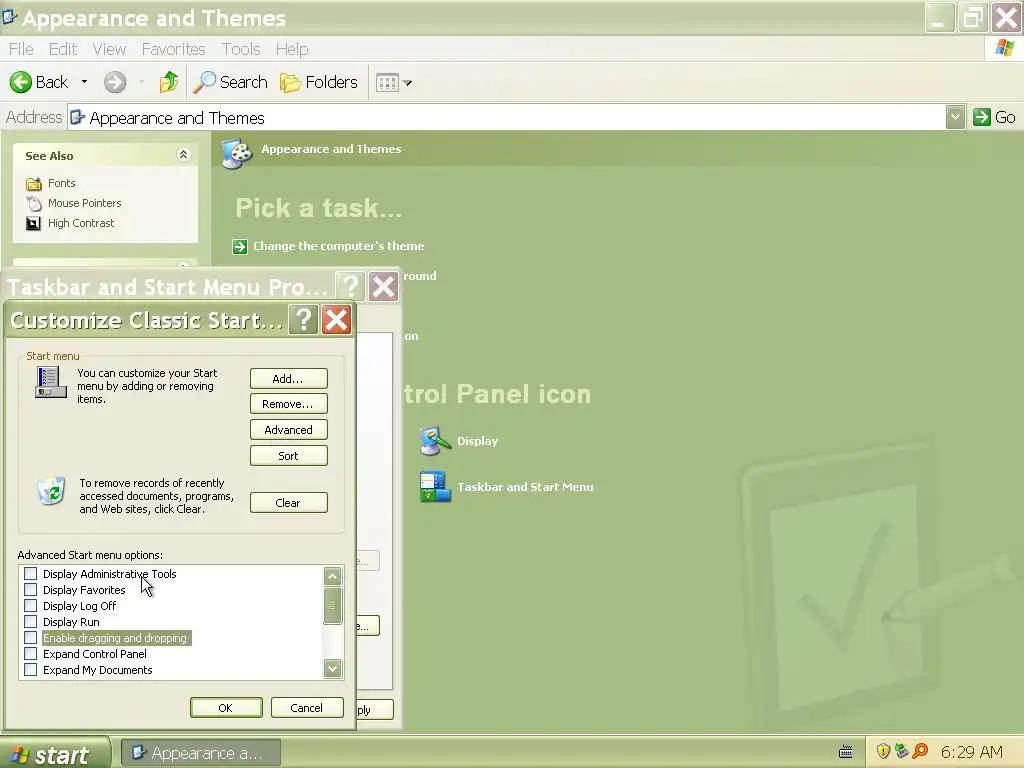
Task: Click the Start menu computer icon
Action: tap(50, 383)
